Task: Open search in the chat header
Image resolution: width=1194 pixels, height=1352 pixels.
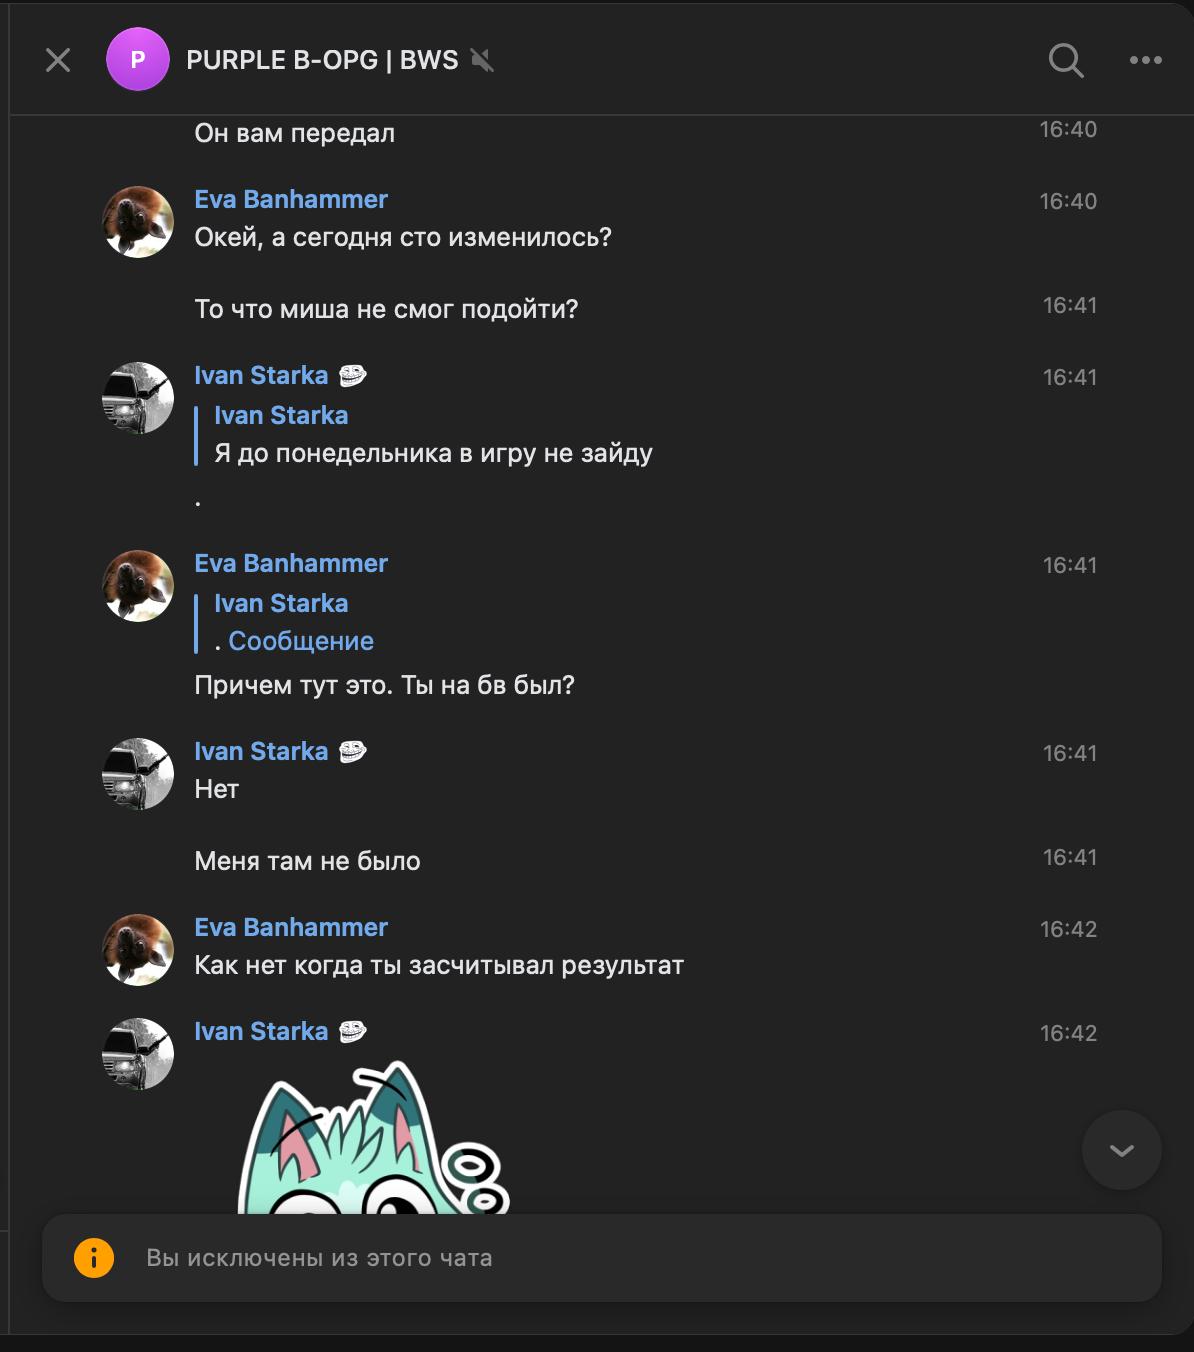Action: (1065, 60)
